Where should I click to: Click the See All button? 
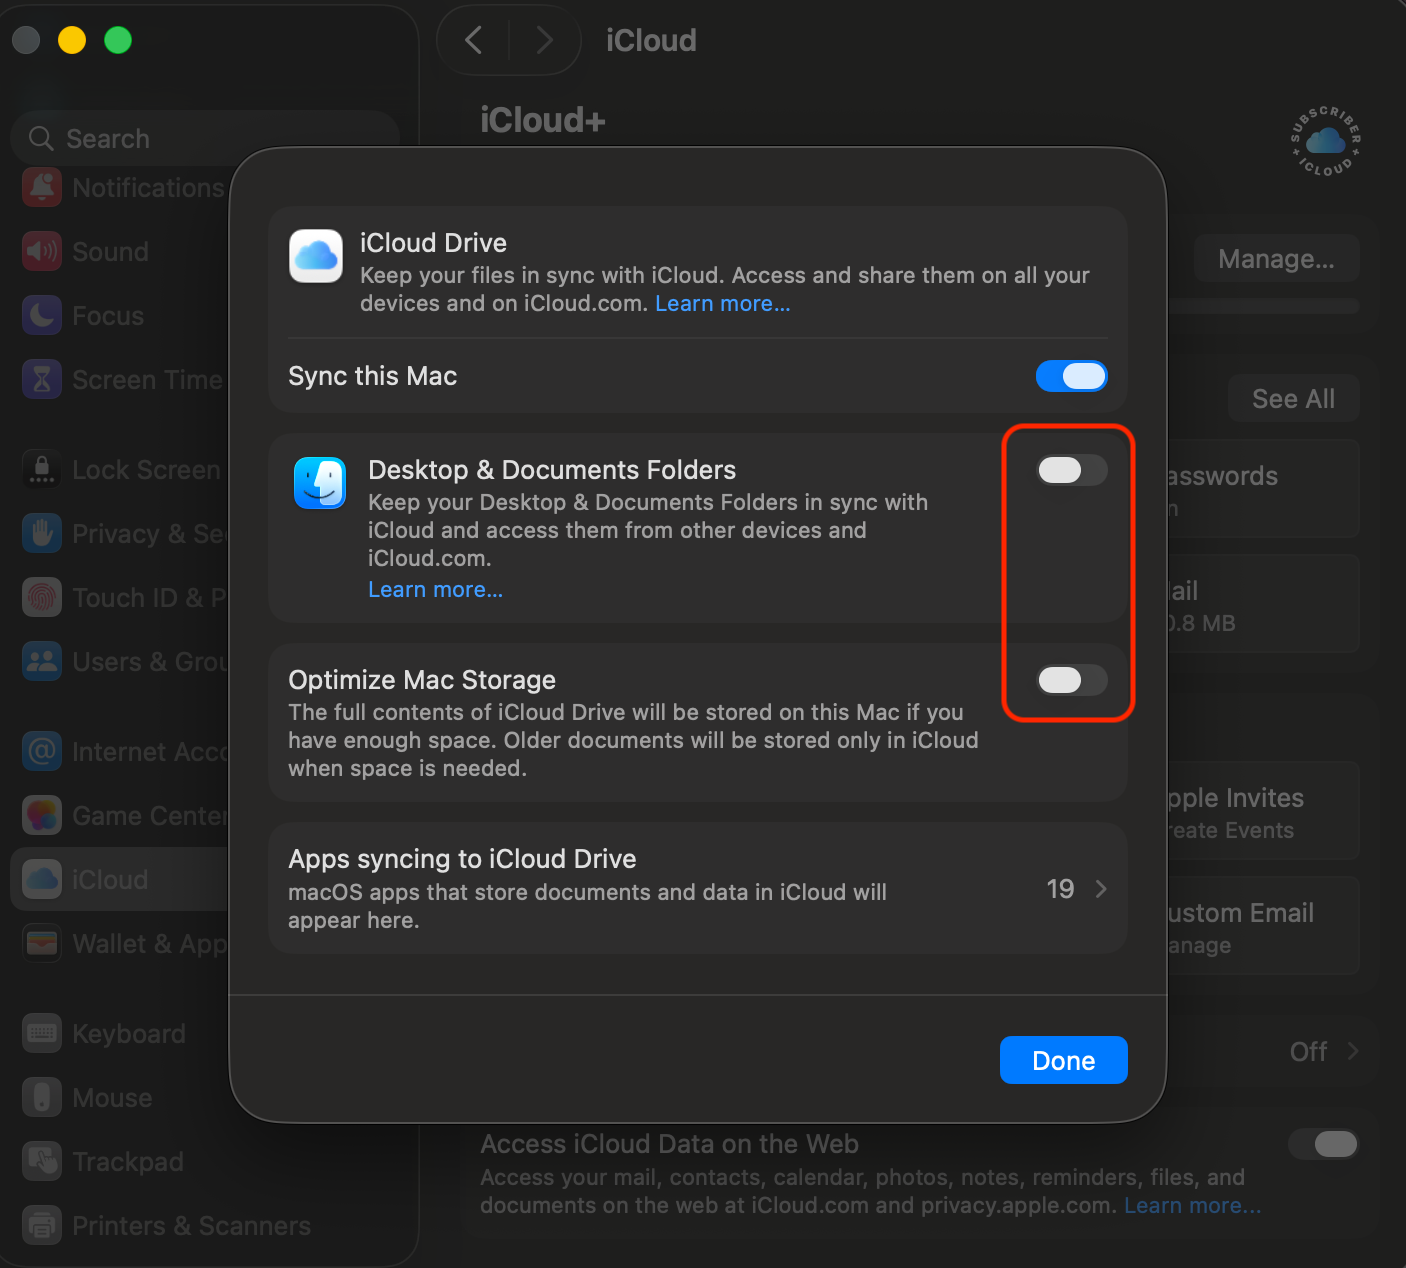1293,399
